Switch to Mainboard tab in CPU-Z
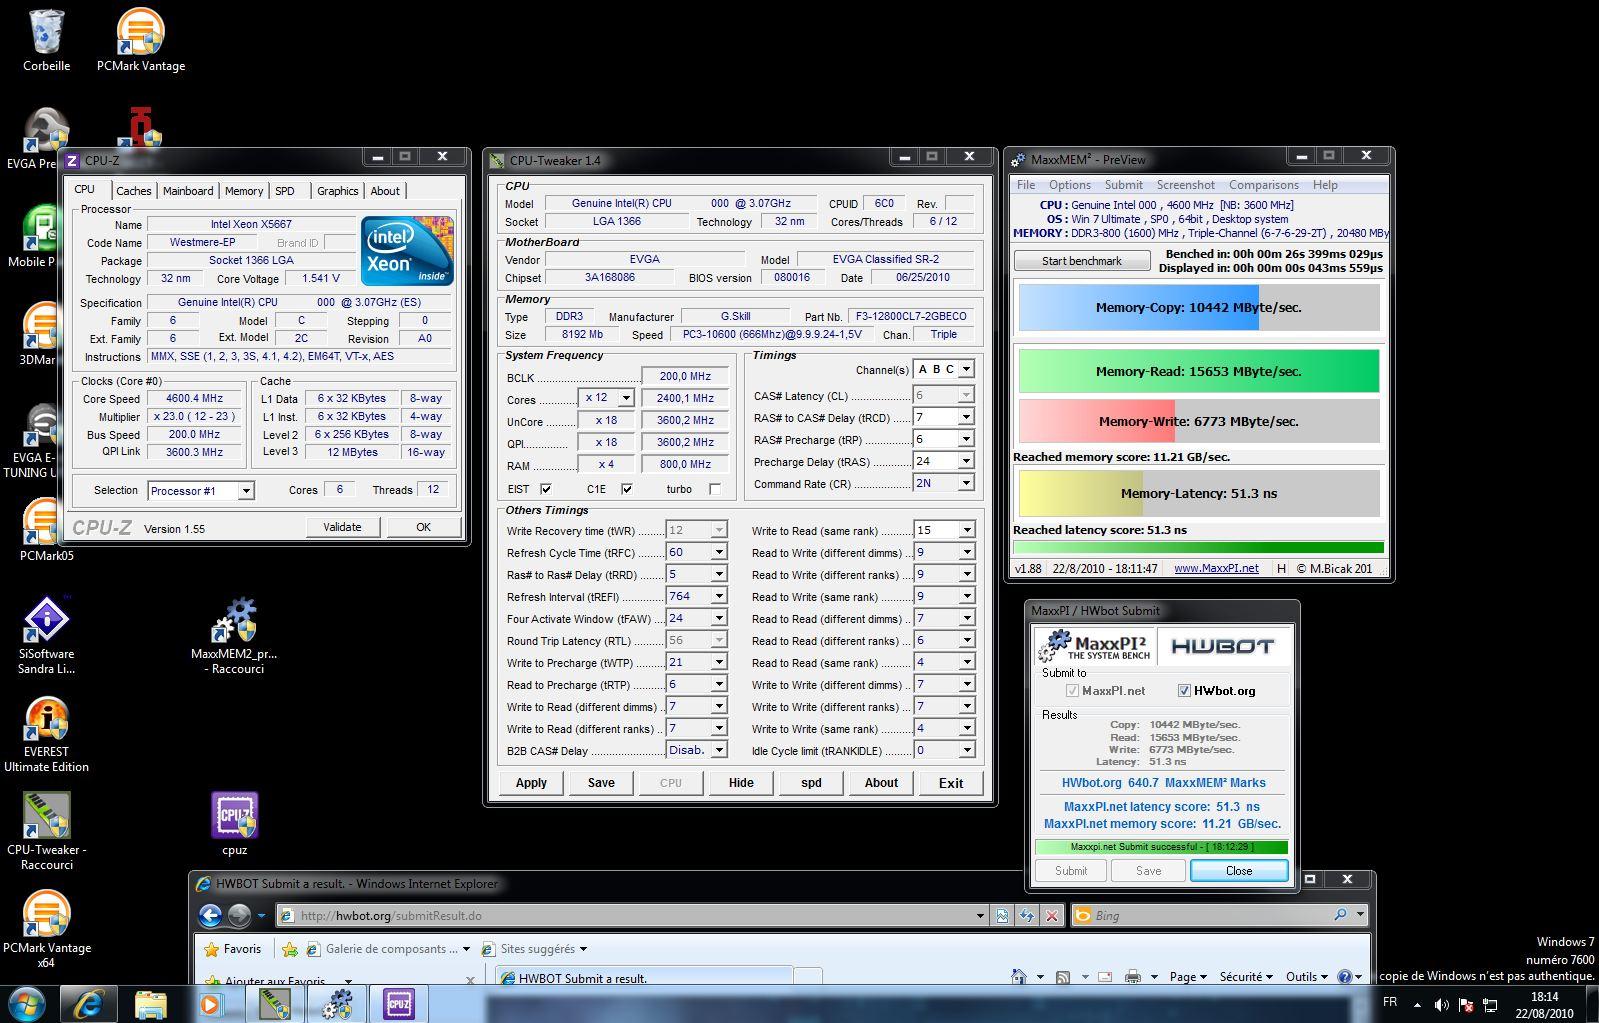Image resolution: width=1599 pixels, height=1023 pixels. pos(188,191)
